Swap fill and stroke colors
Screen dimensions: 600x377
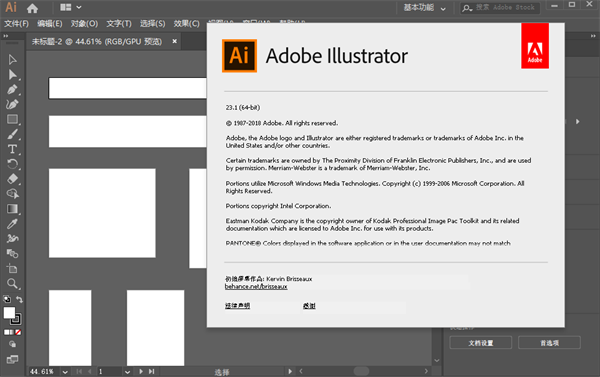coord(19,299)
